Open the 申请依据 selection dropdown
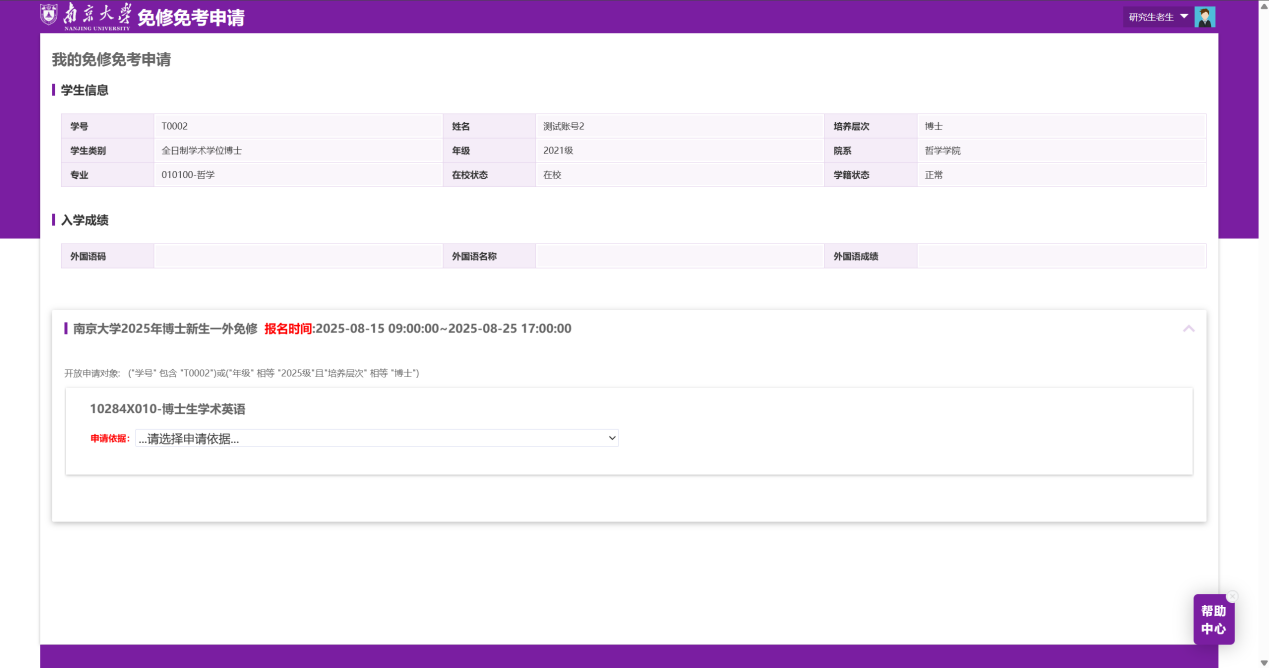Image resolution: width=1269 pixels, height=668 pixels. pos(377,438)
